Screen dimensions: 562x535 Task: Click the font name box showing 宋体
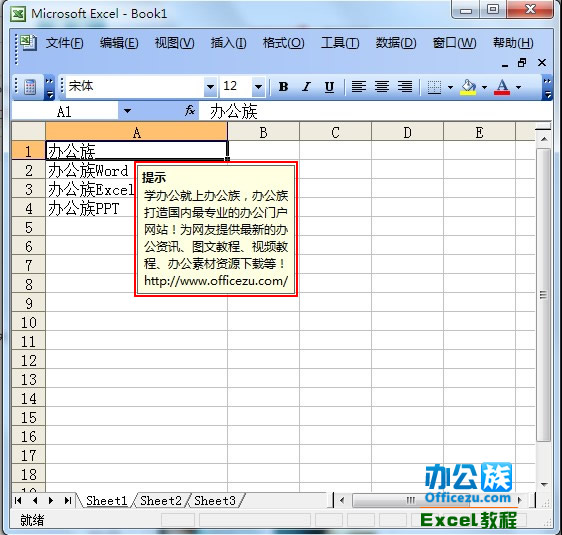(135, 87)
